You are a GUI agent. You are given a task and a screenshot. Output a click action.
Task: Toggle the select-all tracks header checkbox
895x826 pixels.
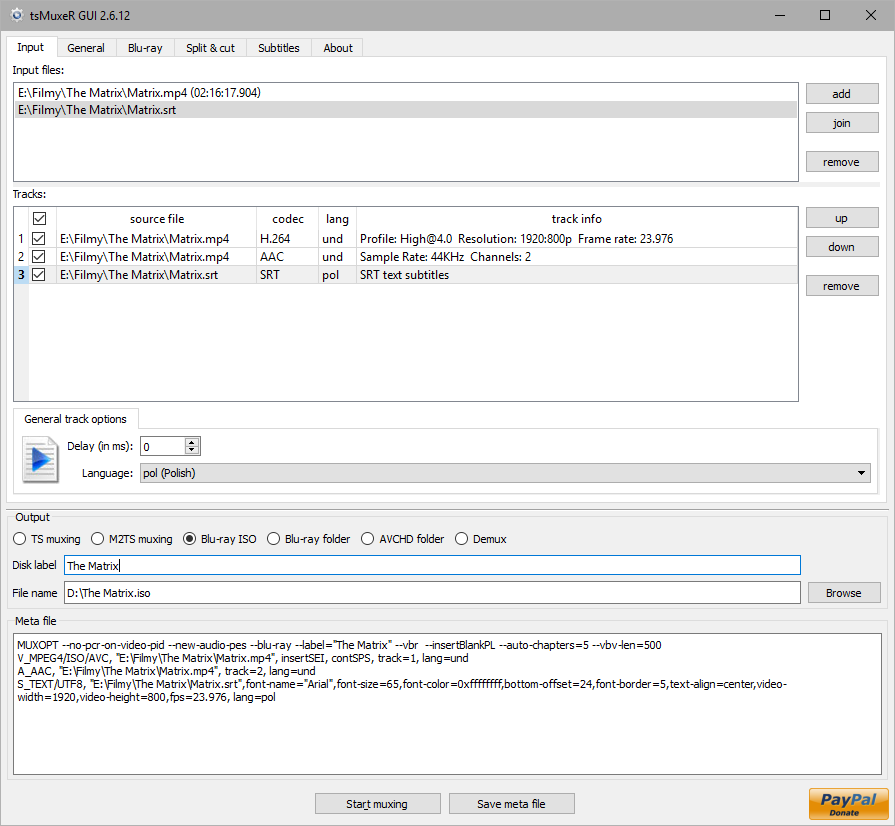point(39,219)
